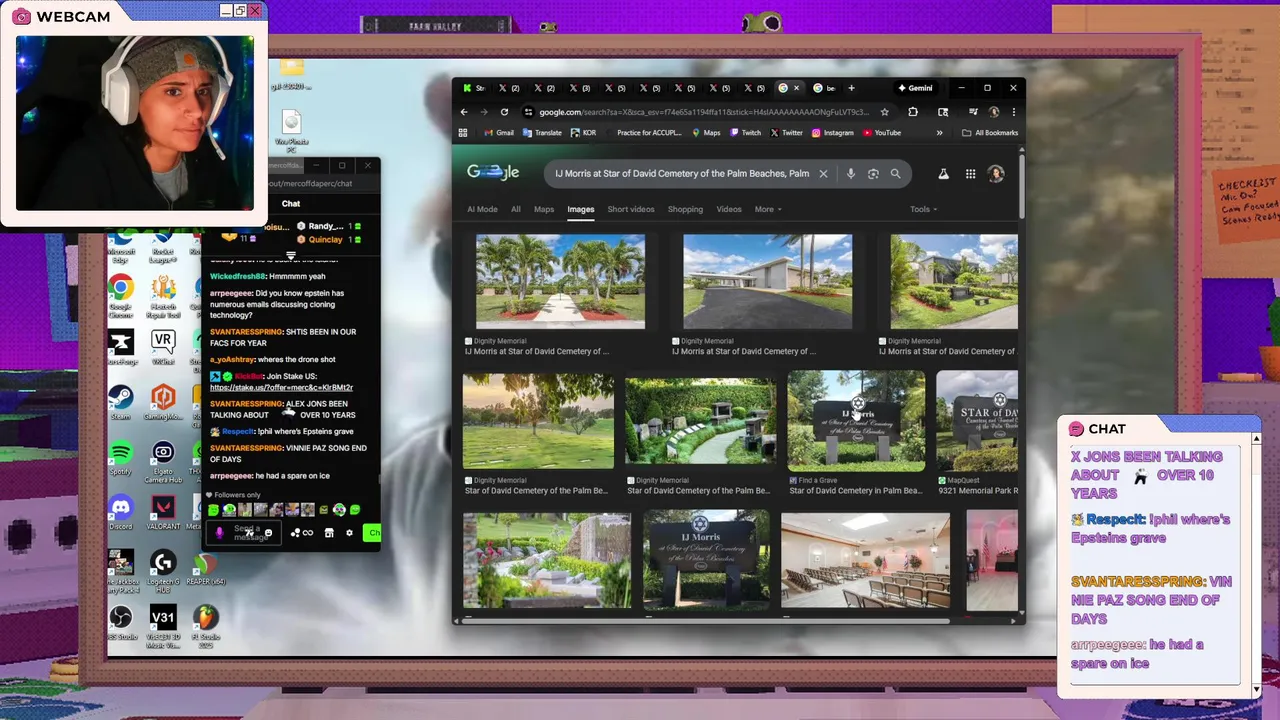Launch Spotify desktop shortcut
This screenshot has height=720, width=1280.
point(121,458)
